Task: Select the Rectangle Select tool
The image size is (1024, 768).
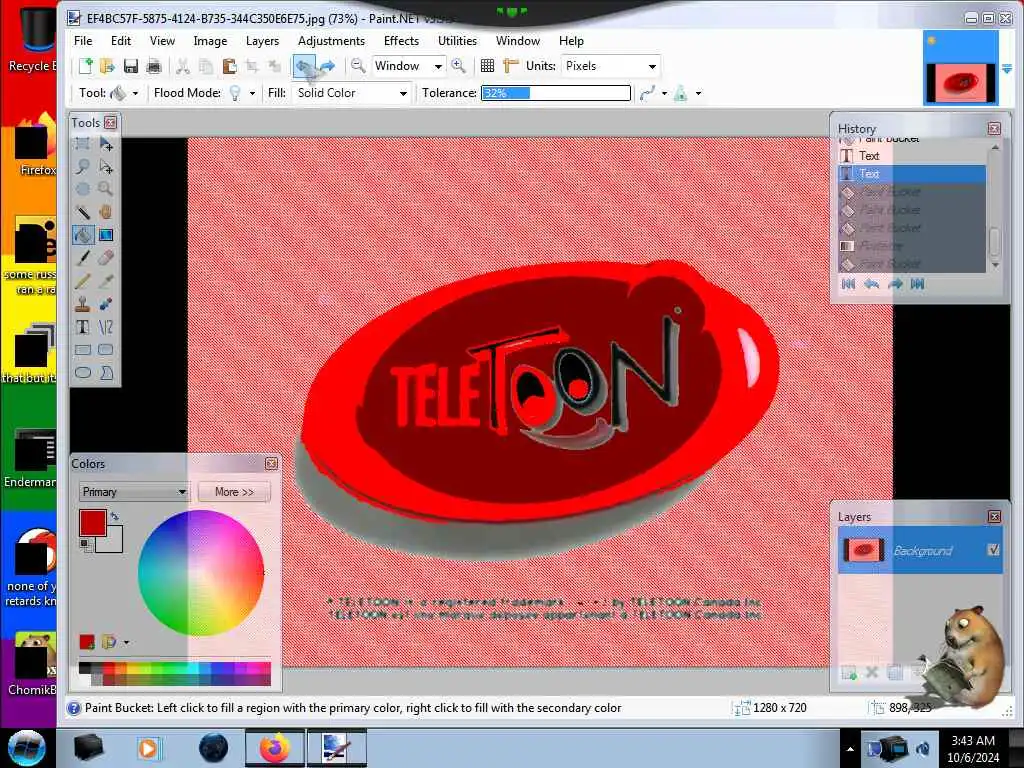Action: pyautogui.click(x=83, y=144)
